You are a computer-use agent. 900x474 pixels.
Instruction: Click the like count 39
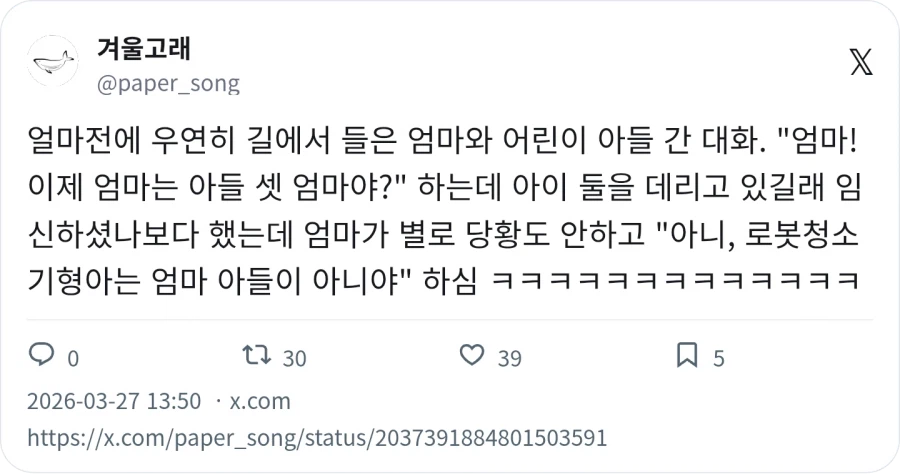pyautogui.click(x=510, y=359)
